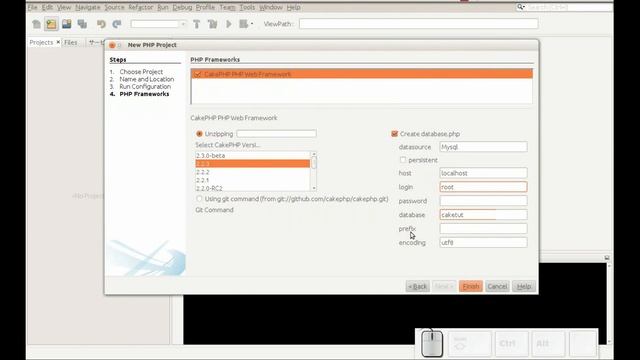
Task: Click the search magnifier icon
Action: pos(520,7)
